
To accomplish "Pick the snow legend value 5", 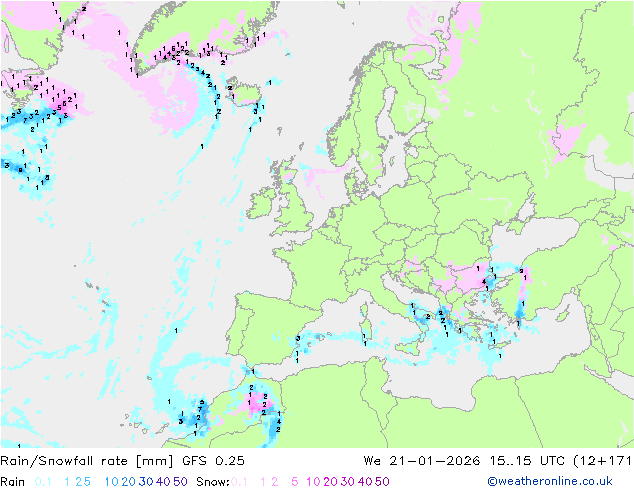I will 295,482.
